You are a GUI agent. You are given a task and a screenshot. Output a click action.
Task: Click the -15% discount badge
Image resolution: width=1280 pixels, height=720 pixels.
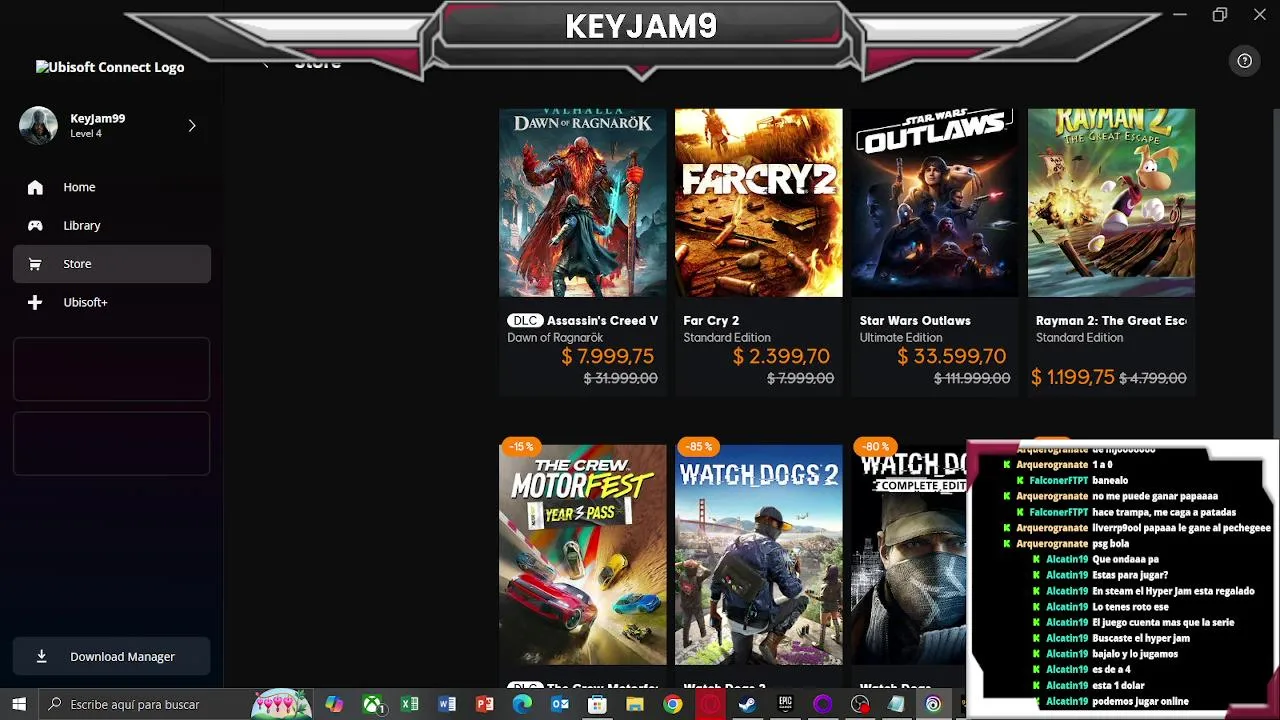click(x=521, y=446)
